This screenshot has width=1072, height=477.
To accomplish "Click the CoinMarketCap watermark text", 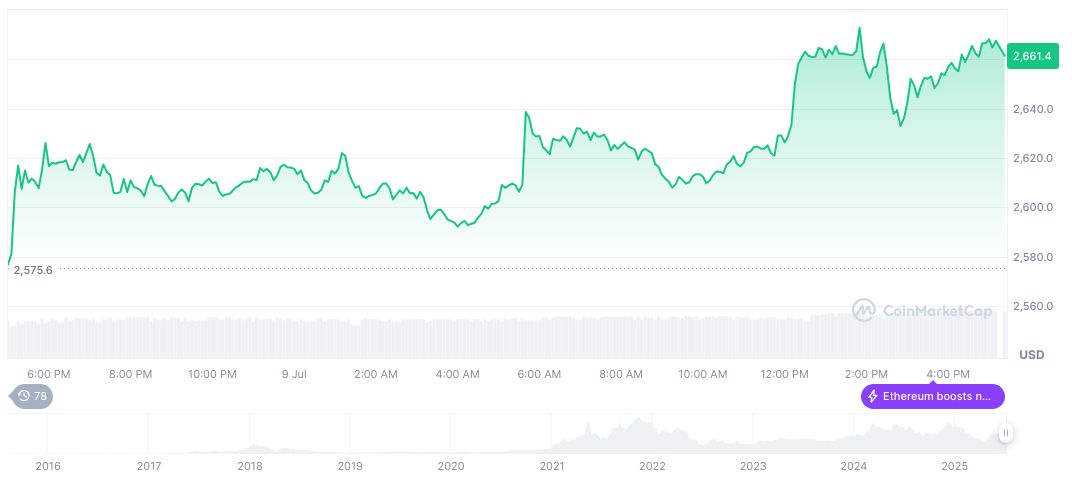I will click(x=937, y=311).
